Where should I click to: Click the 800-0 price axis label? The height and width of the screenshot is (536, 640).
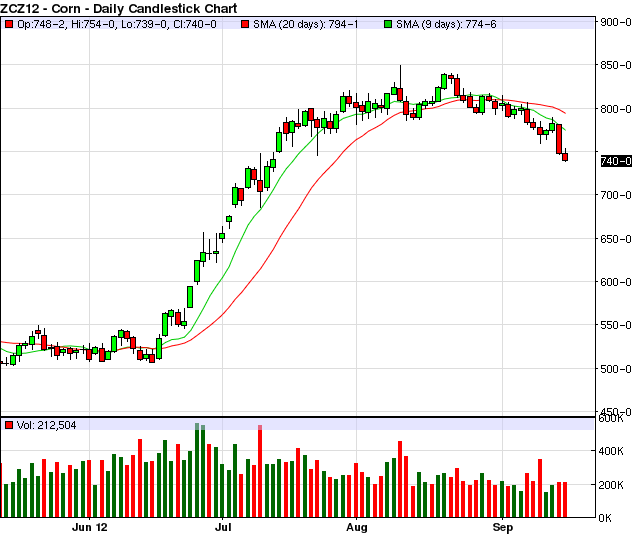[616, 109]
